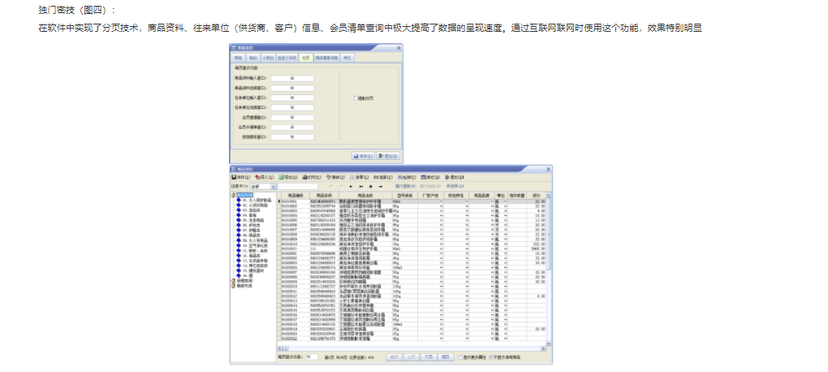Uncheck the last checkbox in the bottom bar
Image resolution: width=828 pixels, height=372 pixels.
pos(491,357)
